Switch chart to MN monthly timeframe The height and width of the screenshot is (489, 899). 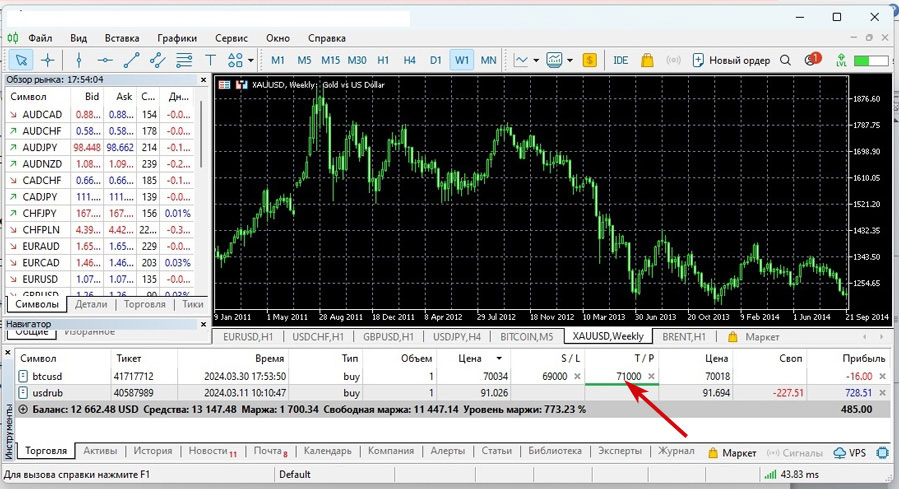488,60
